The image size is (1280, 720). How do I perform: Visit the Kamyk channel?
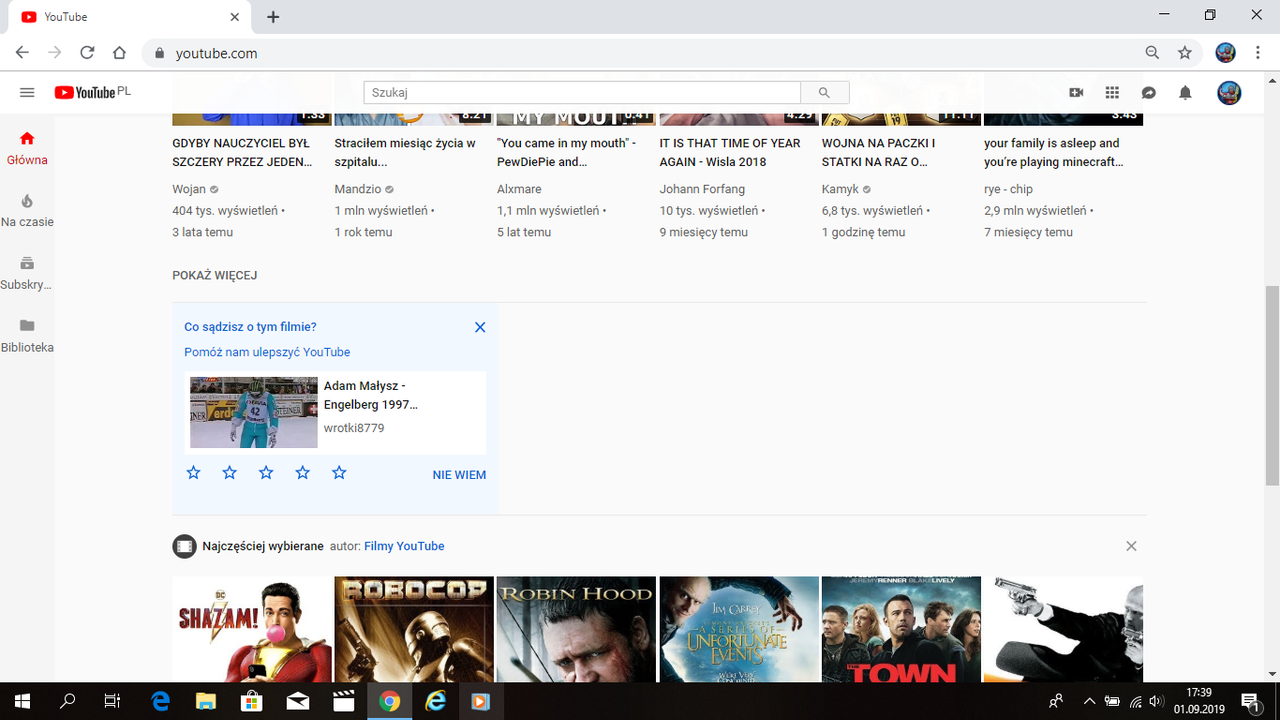coord(840,189)
